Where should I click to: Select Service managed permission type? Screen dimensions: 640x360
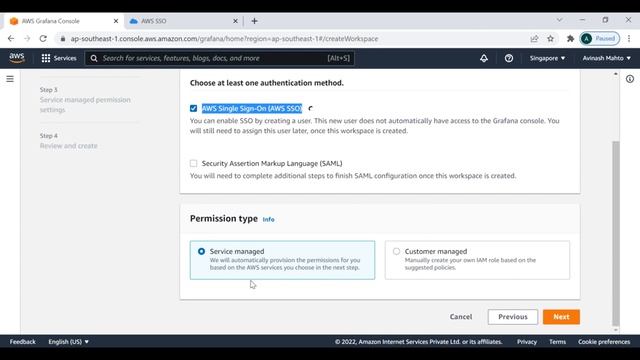282,260
